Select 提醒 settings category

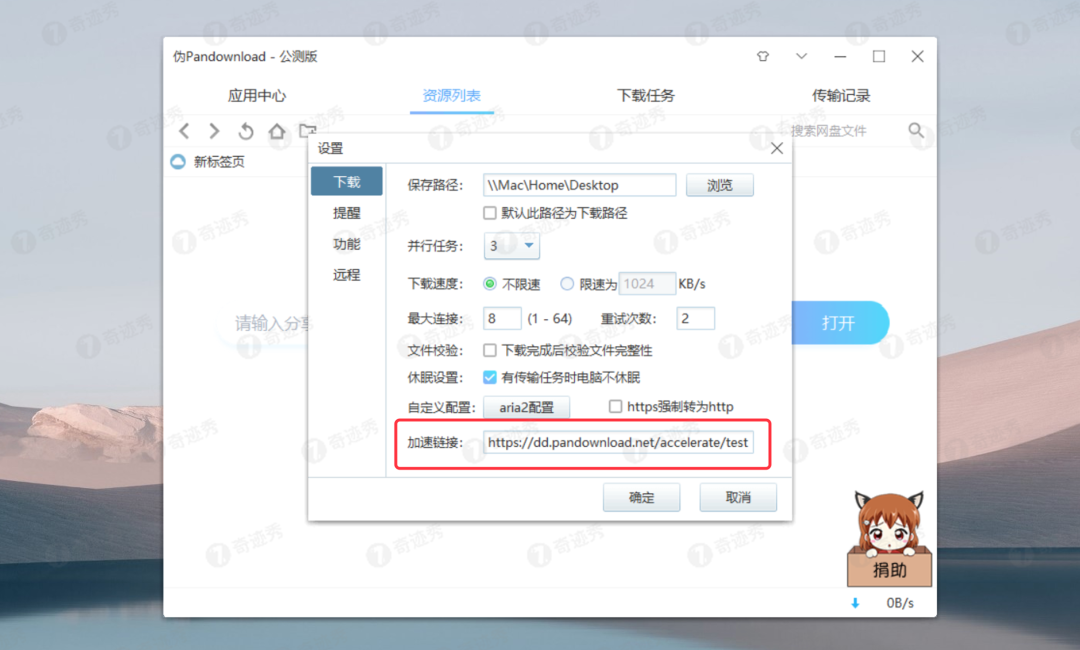tap(346, 213)
